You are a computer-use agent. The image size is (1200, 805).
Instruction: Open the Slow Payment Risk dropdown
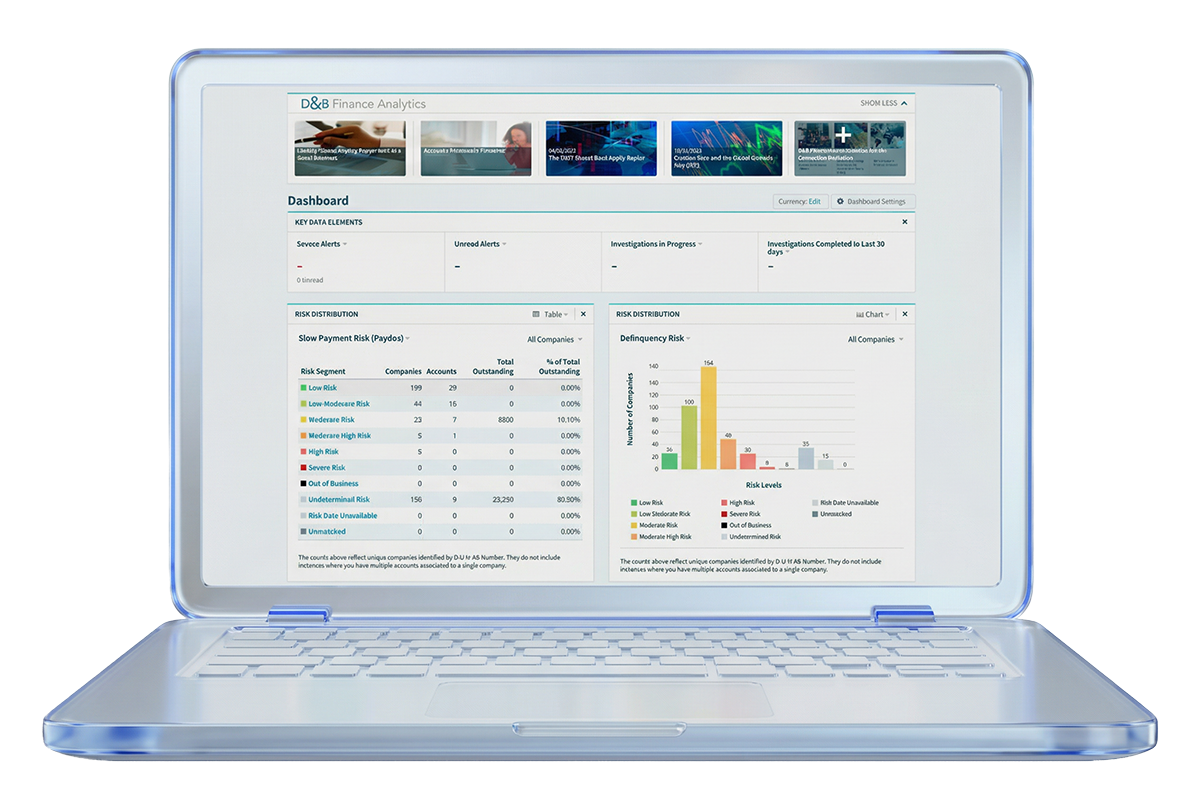coord(354,339)
